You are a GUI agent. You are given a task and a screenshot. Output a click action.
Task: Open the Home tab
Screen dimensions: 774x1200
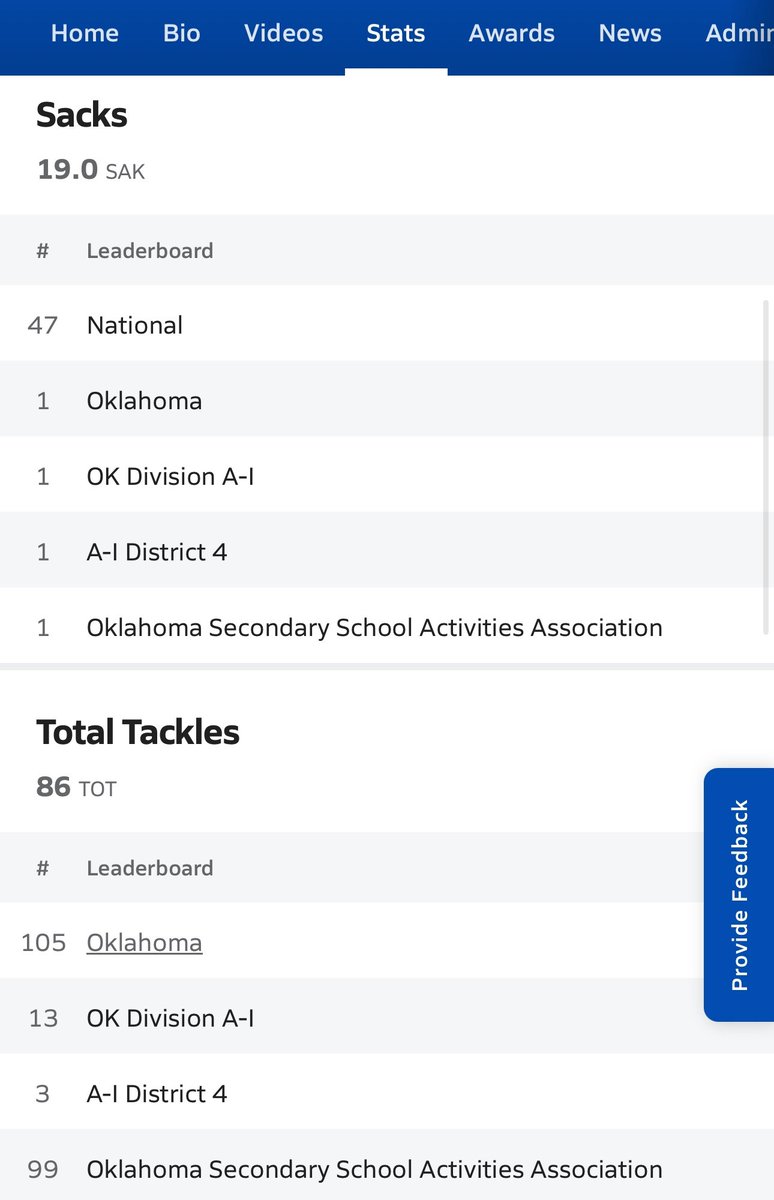[85, 33]
